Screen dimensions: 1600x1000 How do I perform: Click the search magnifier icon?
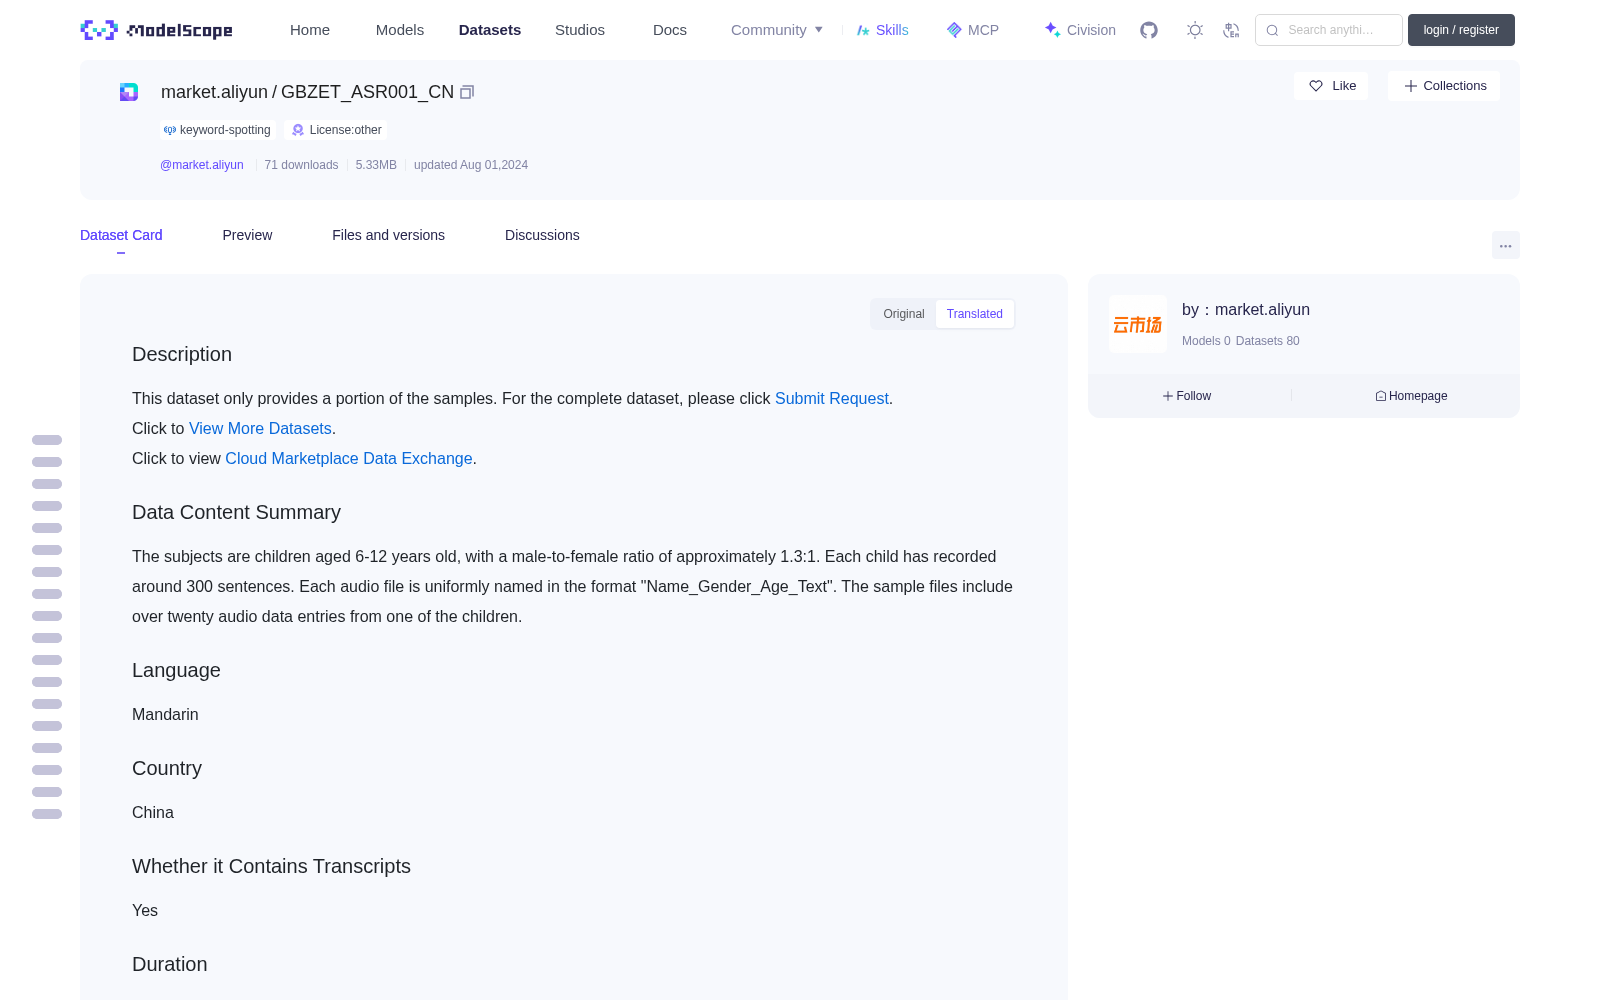point(1272,30)
